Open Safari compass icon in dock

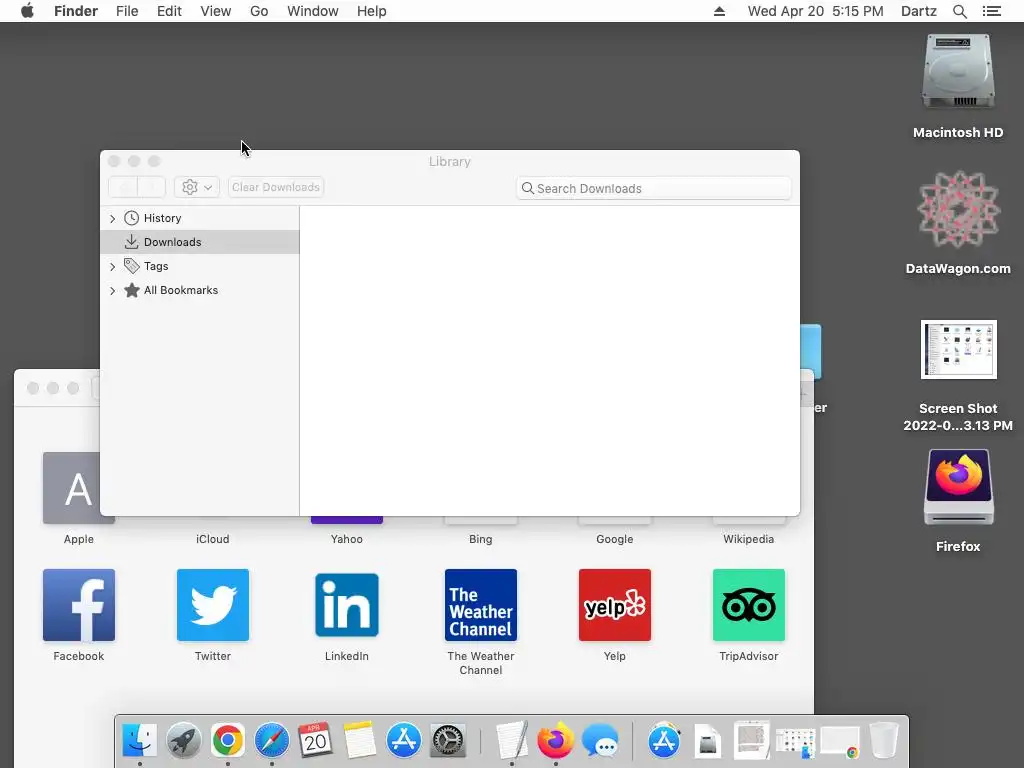pyautogui.click(x=272, y=741)
